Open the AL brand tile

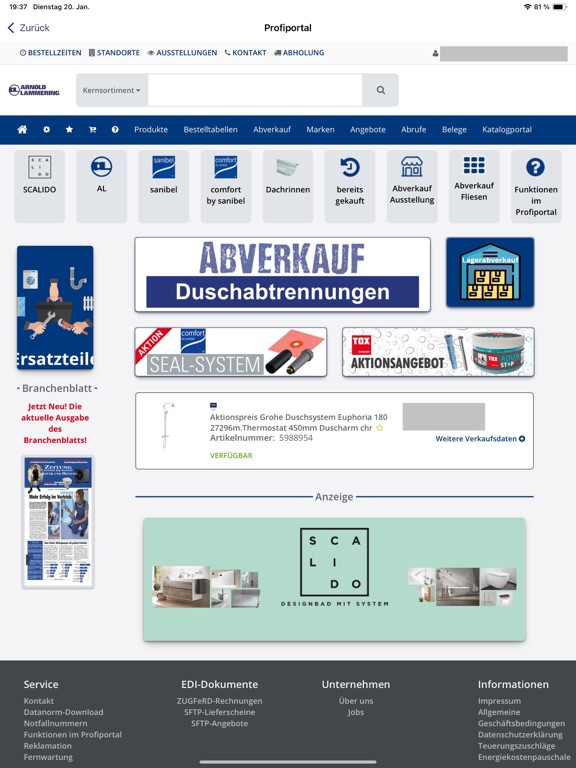click(x=101, y=187)
